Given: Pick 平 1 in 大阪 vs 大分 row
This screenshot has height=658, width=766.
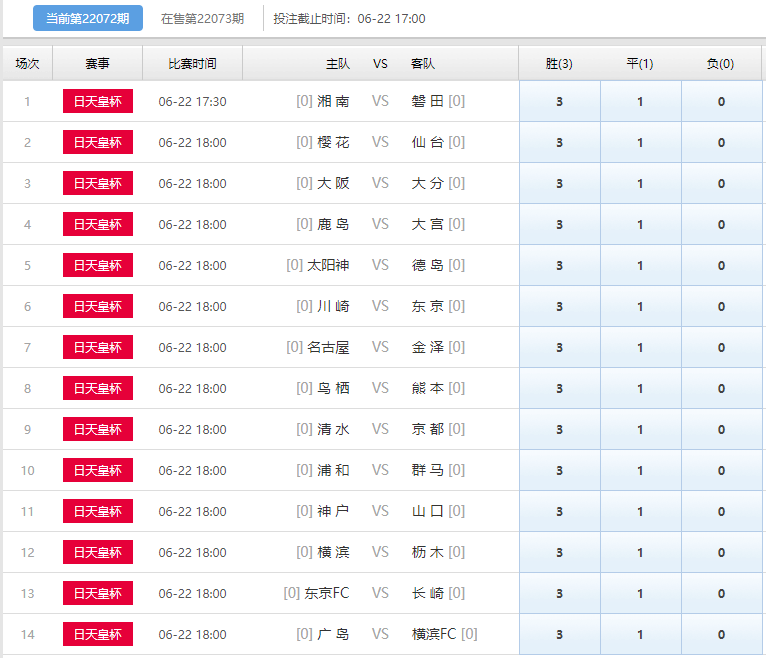Looking at the screenshot, I should click(640, 184).
